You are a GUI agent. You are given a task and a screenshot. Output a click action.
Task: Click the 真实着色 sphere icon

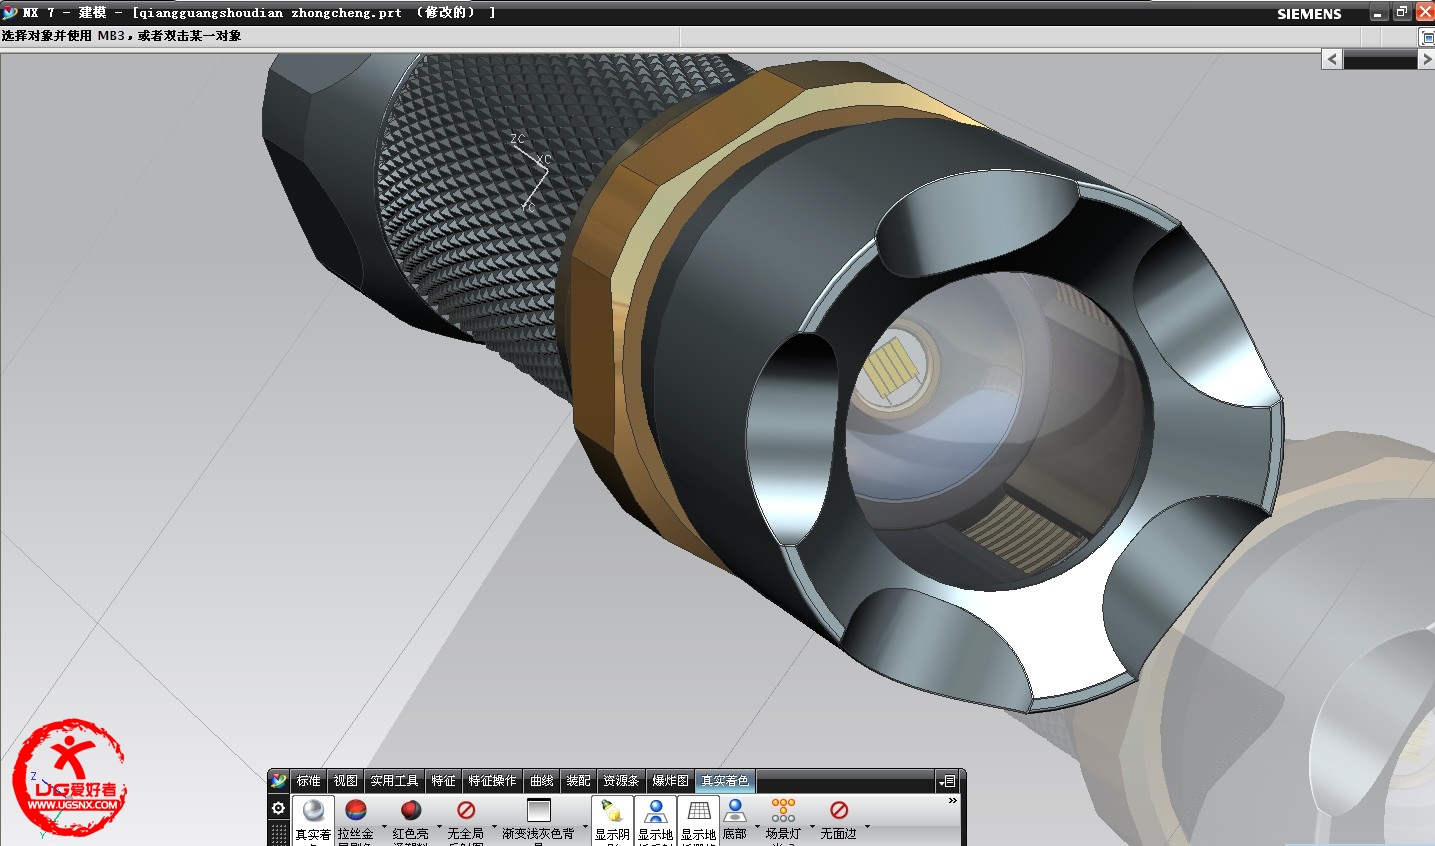point(314,811)
